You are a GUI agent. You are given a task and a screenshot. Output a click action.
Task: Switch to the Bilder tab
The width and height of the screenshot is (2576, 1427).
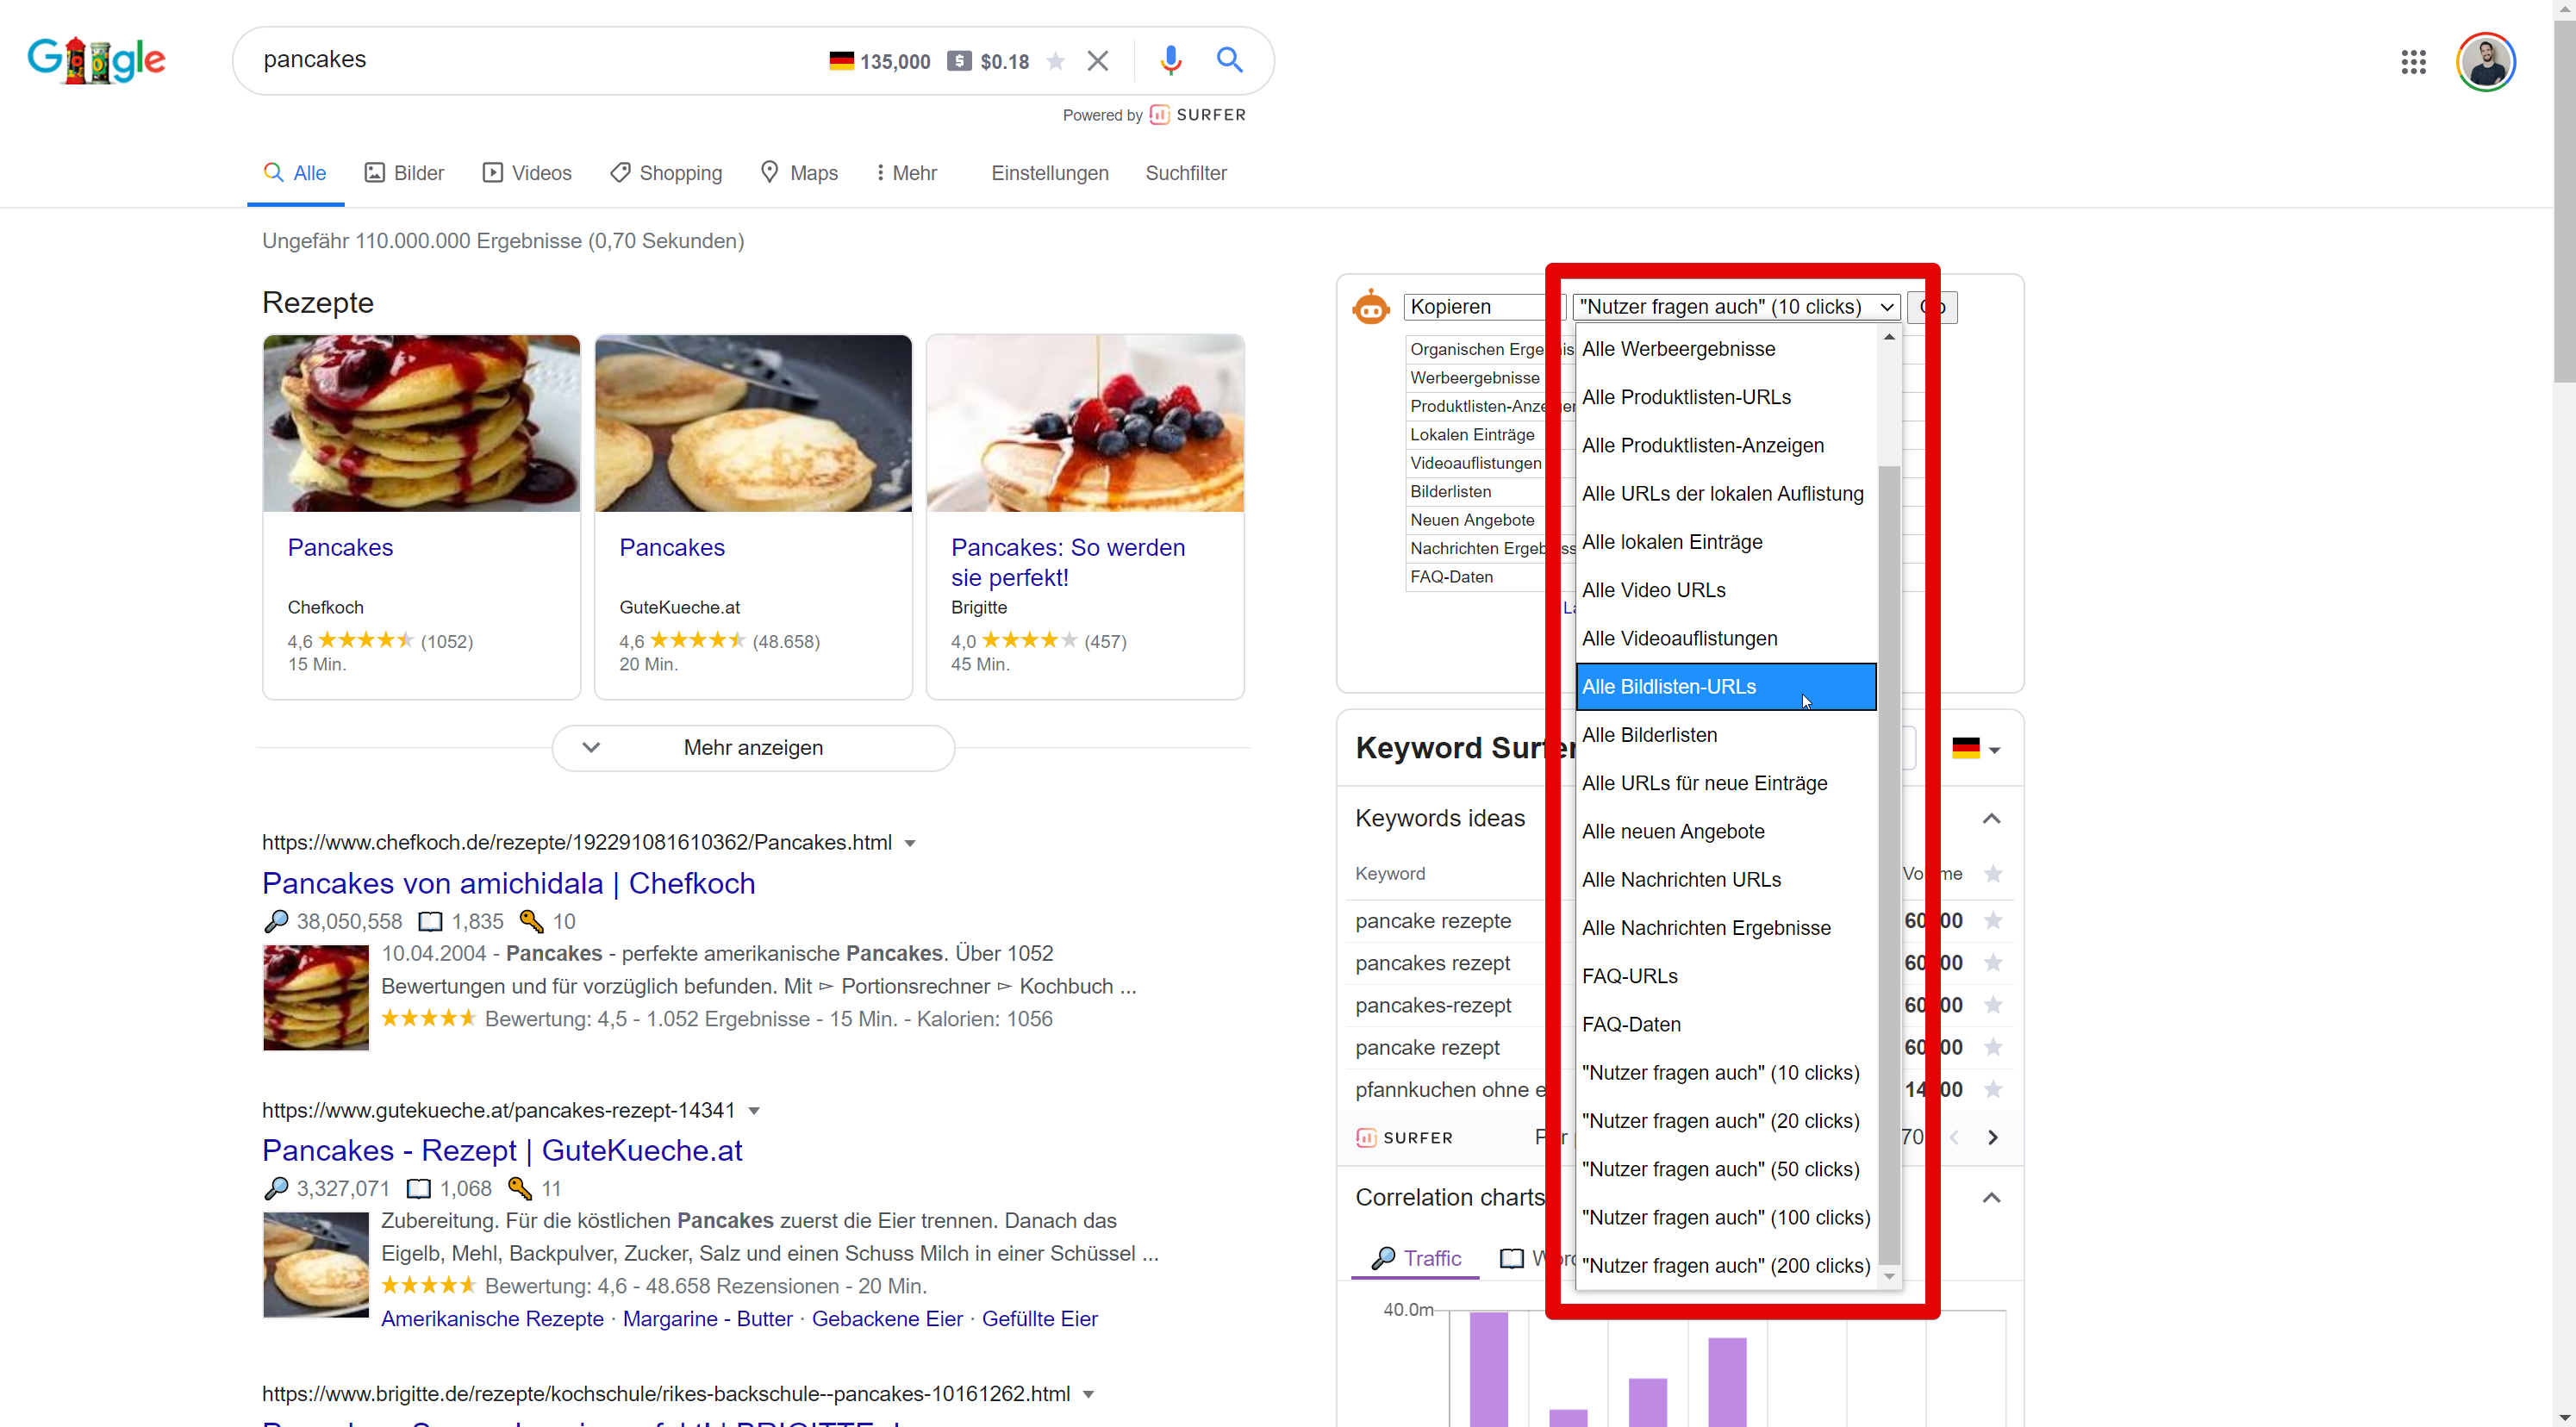point(404,173)
